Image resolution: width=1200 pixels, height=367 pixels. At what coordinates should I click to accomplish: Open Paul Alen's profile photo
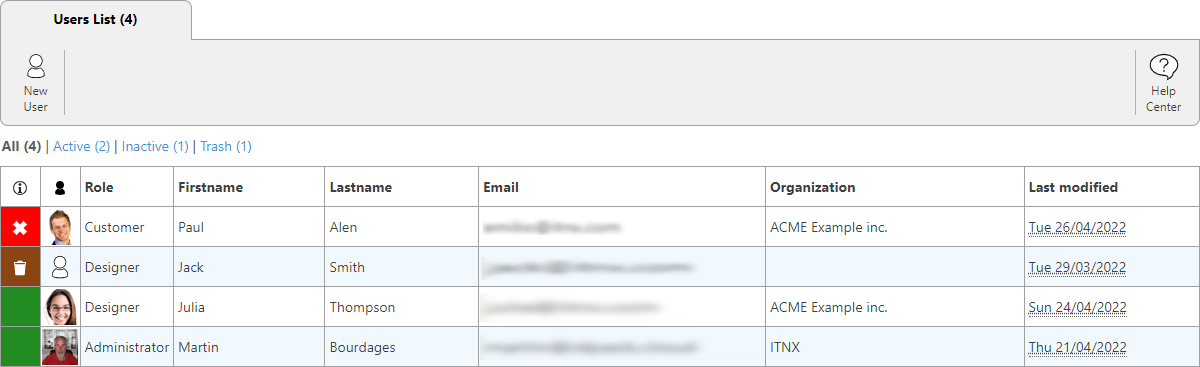(60, 227)
